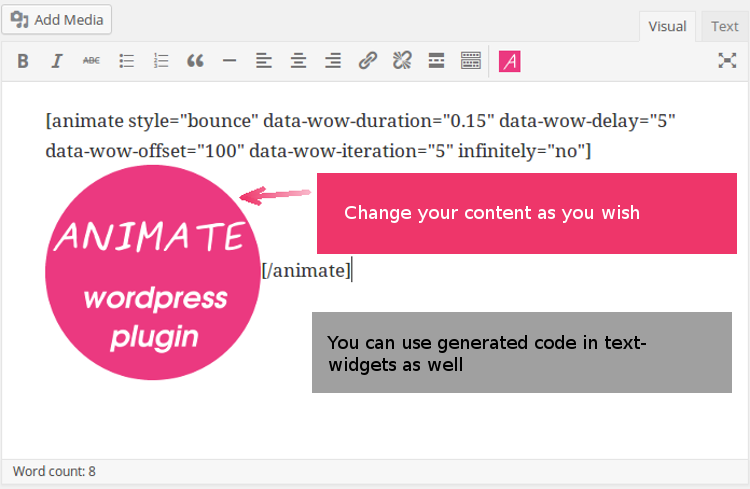Insert a numbered list
This screenshot has width=750, height=489.
tap(161, 61)
